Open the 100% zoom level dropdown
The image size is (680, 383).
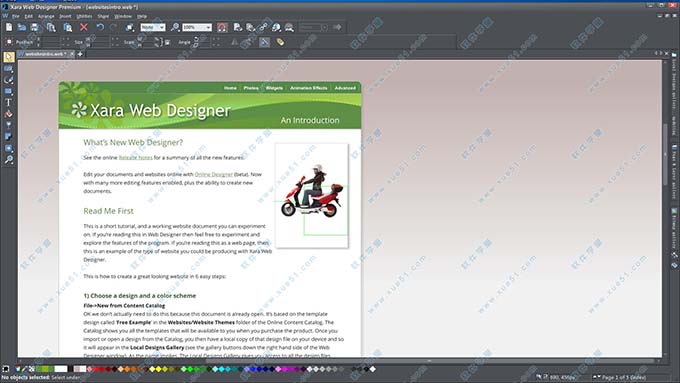pos(197,27)
